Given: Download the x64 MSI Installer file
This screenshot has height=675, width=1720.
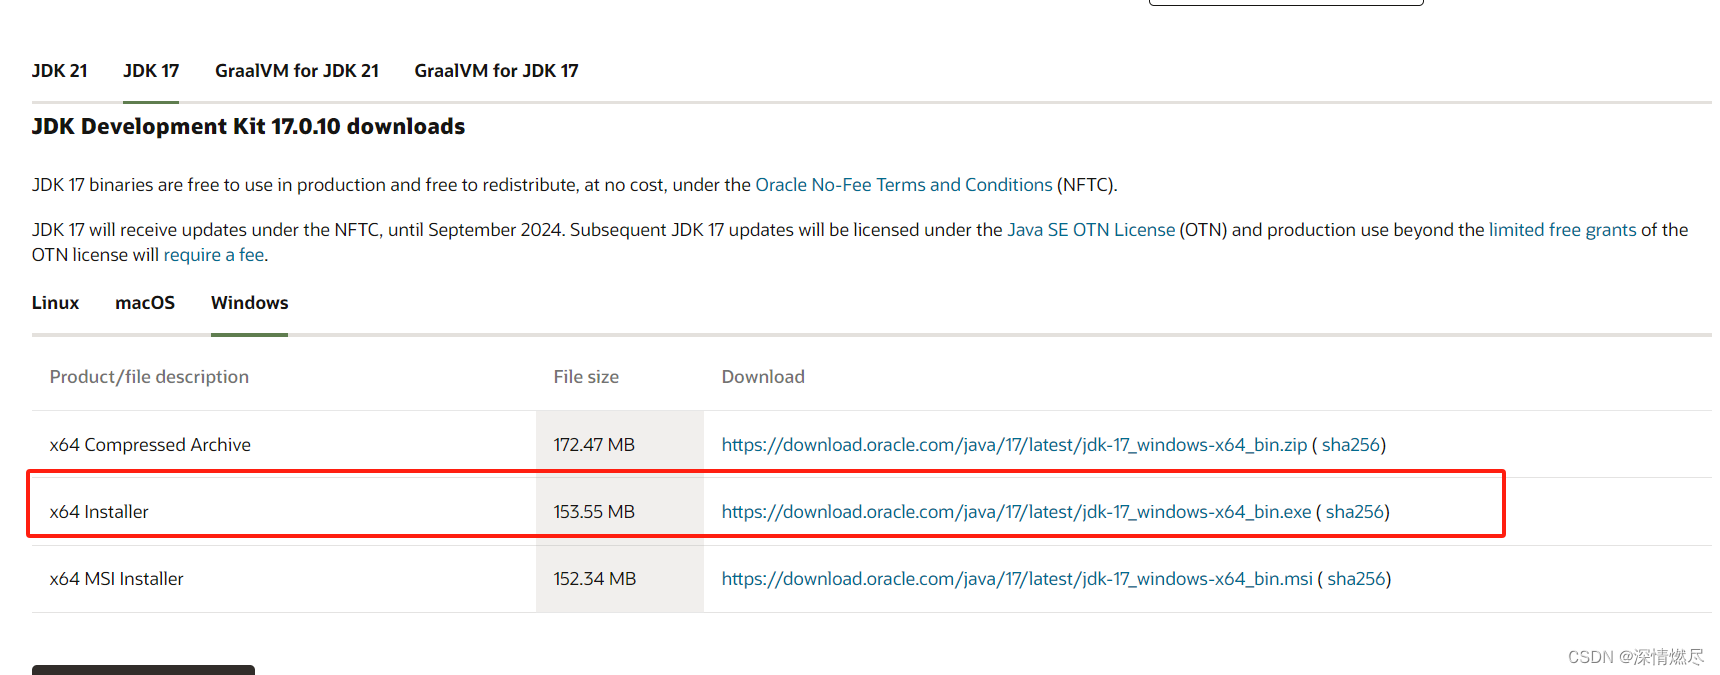Looking at the screenshot, I should point(1016,578).
